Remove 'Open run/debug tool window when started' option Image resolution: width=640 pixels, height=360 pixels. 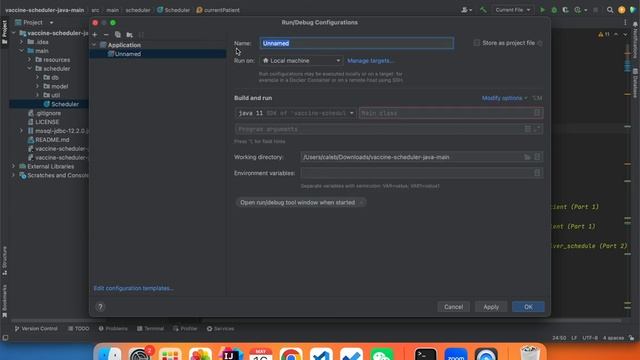tap(361, 202)
